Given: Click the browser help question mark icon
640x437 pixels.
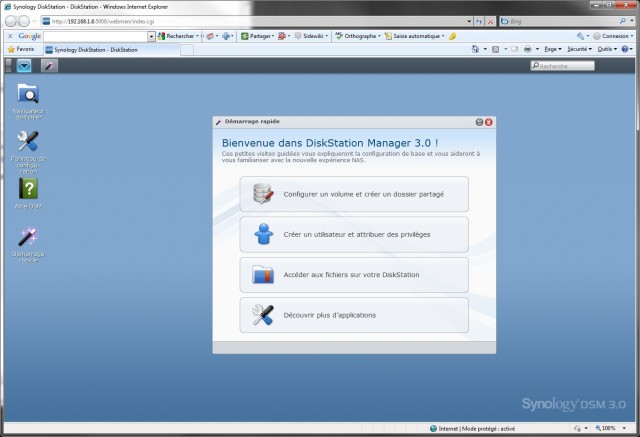Looking at the screenshot, I should click(625, 49).
